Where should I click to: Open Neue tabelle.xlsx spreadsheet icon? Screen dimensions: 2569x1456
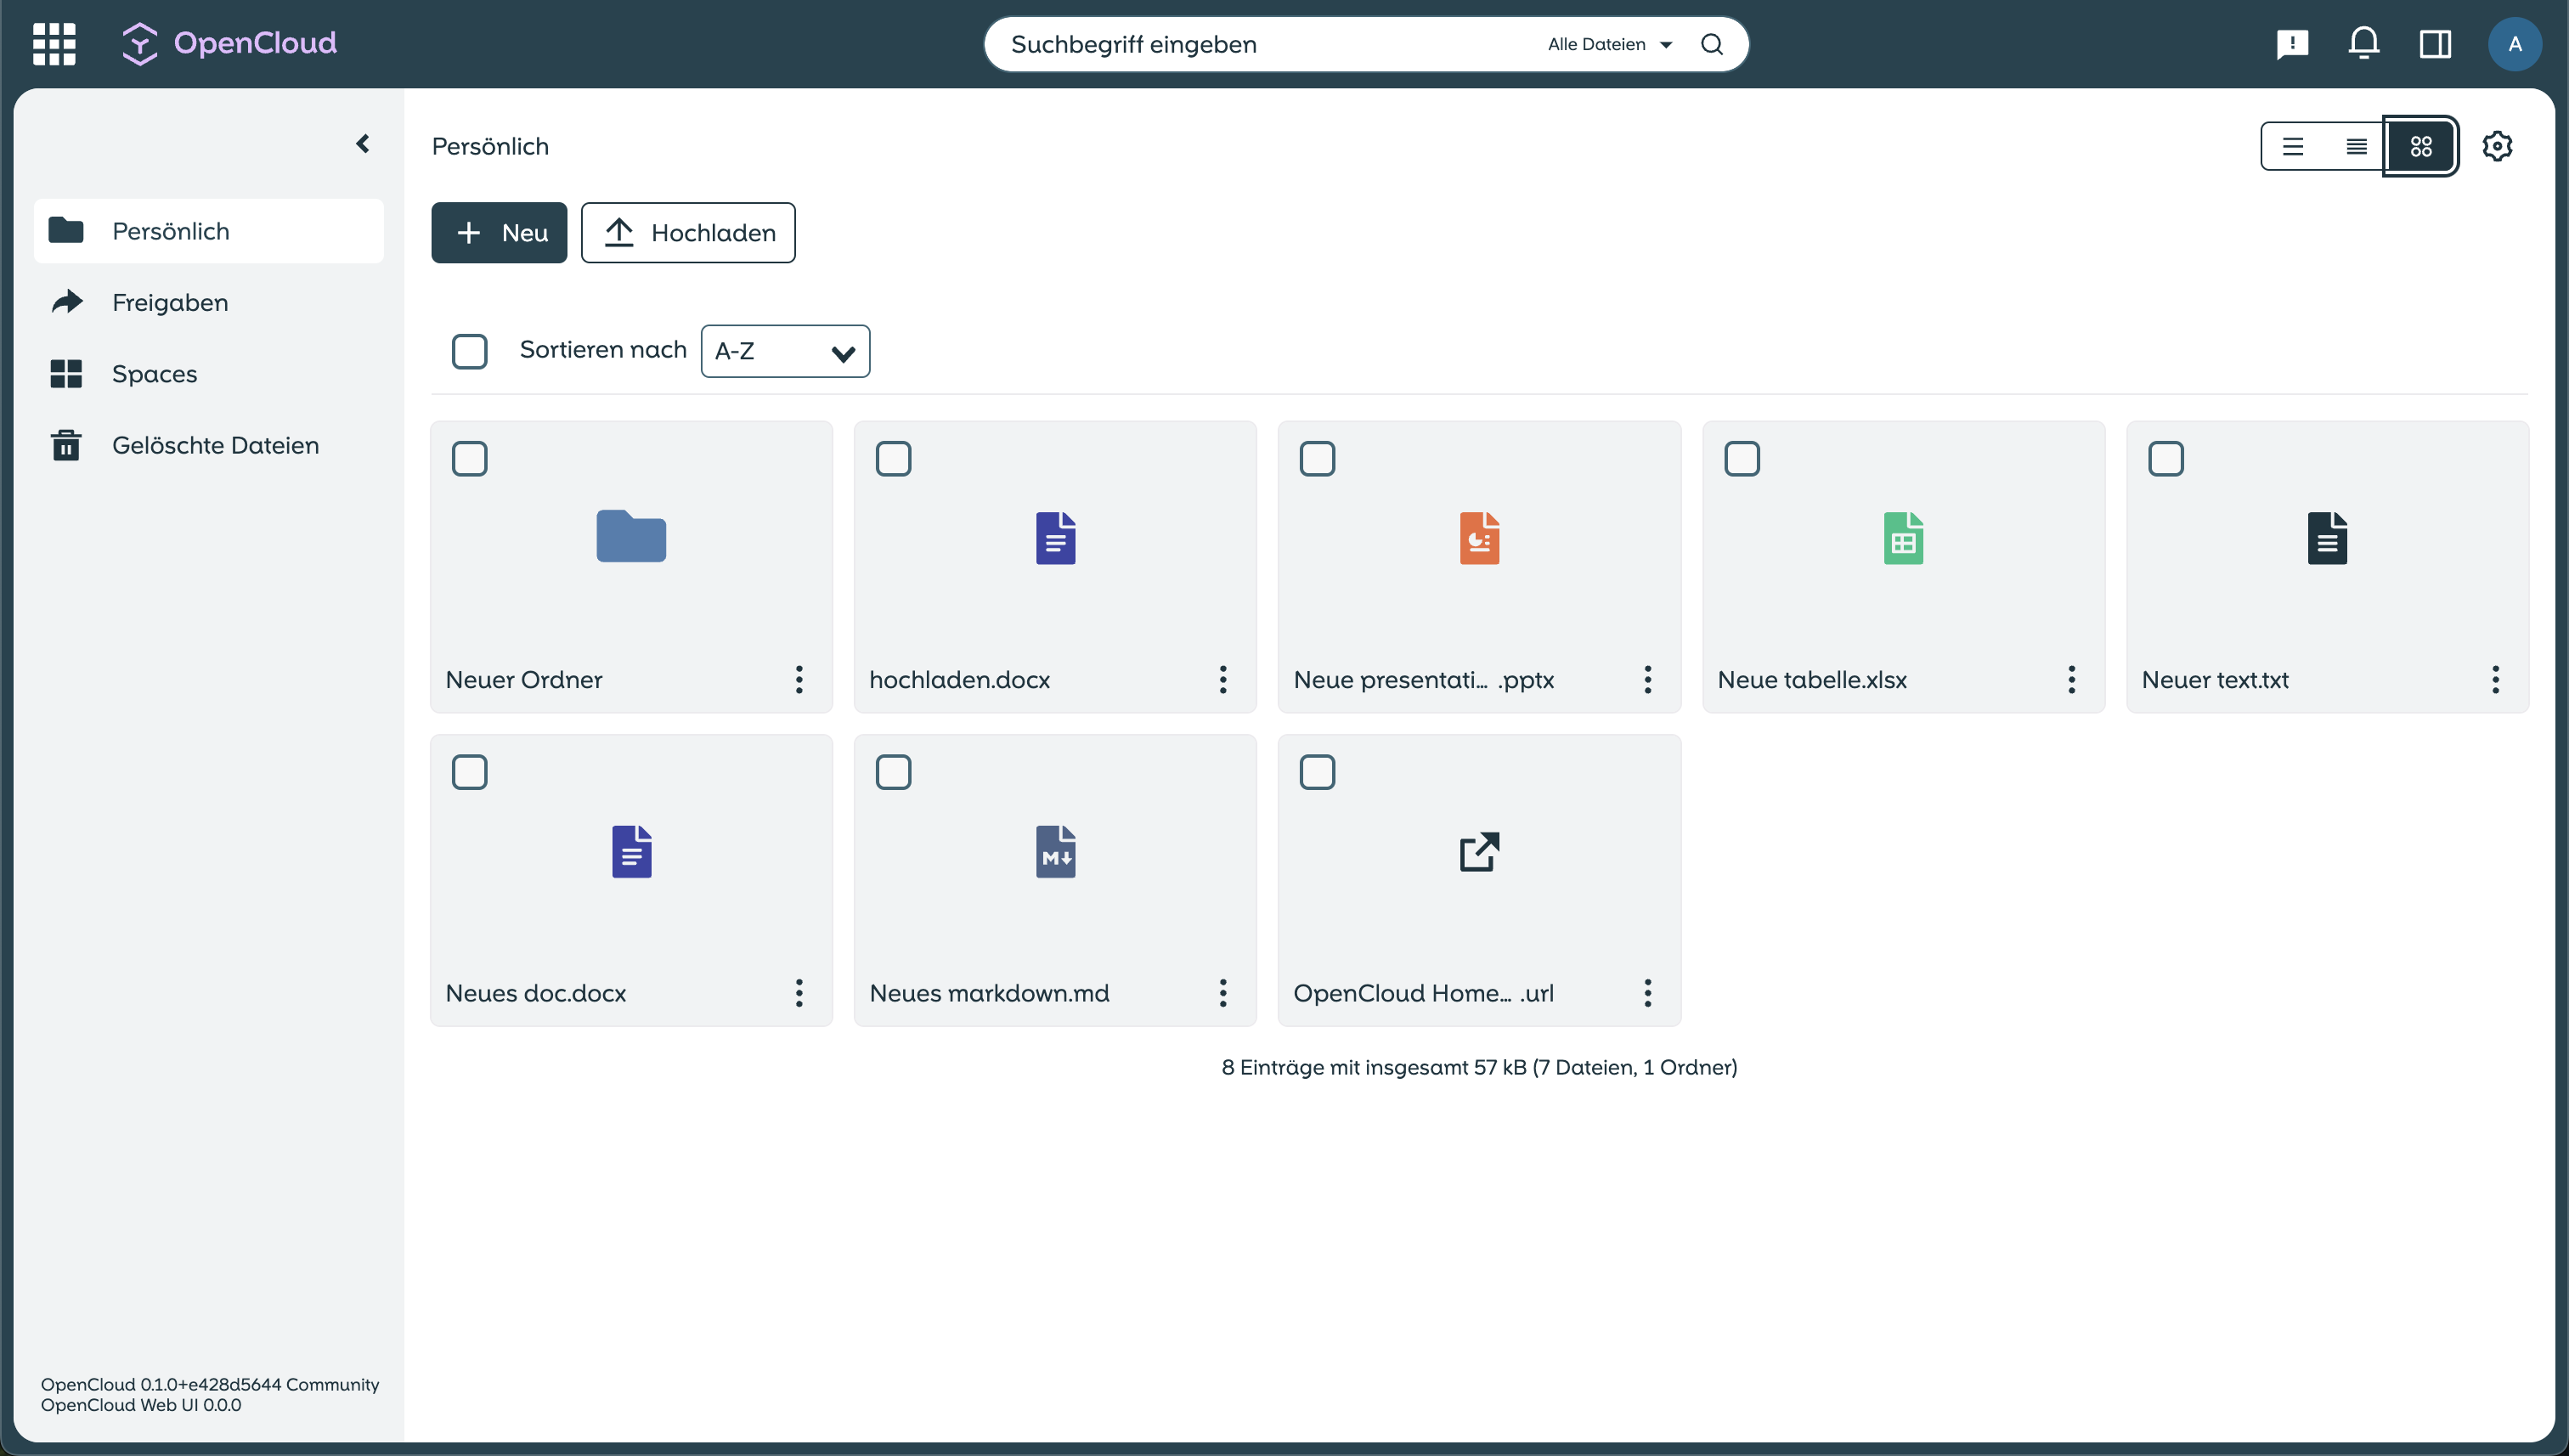[x=1903, y=538]
